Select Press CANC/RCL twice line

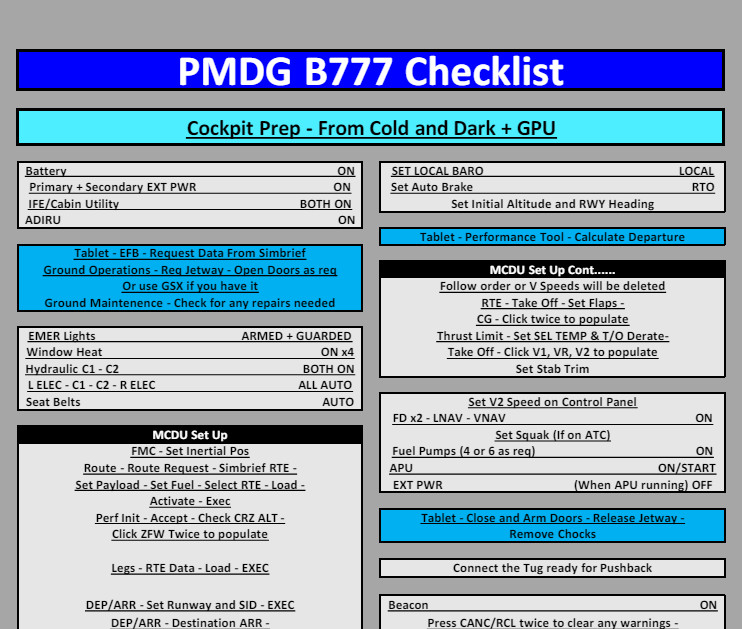click(x=552, y=623)
